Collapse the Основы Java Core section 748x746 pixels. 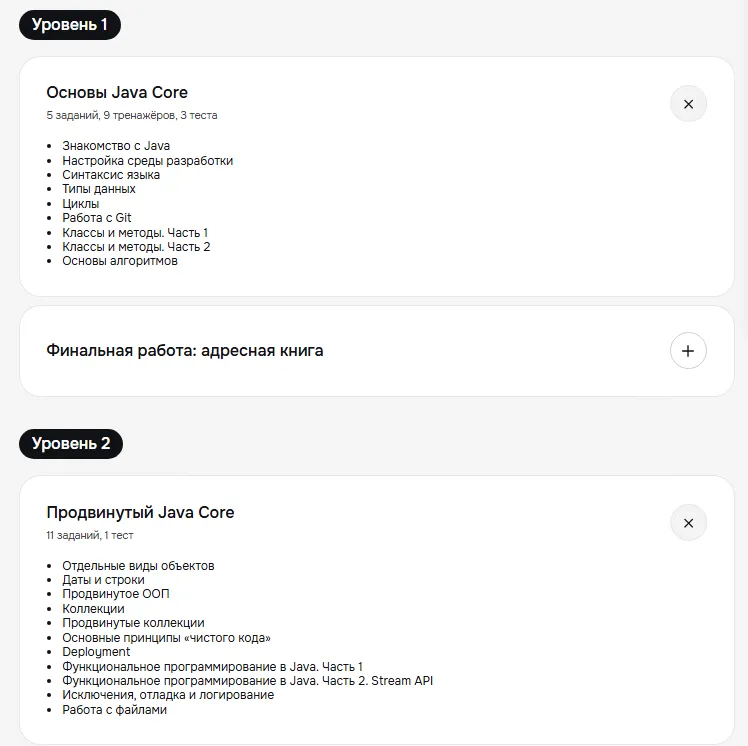[688, 104]
